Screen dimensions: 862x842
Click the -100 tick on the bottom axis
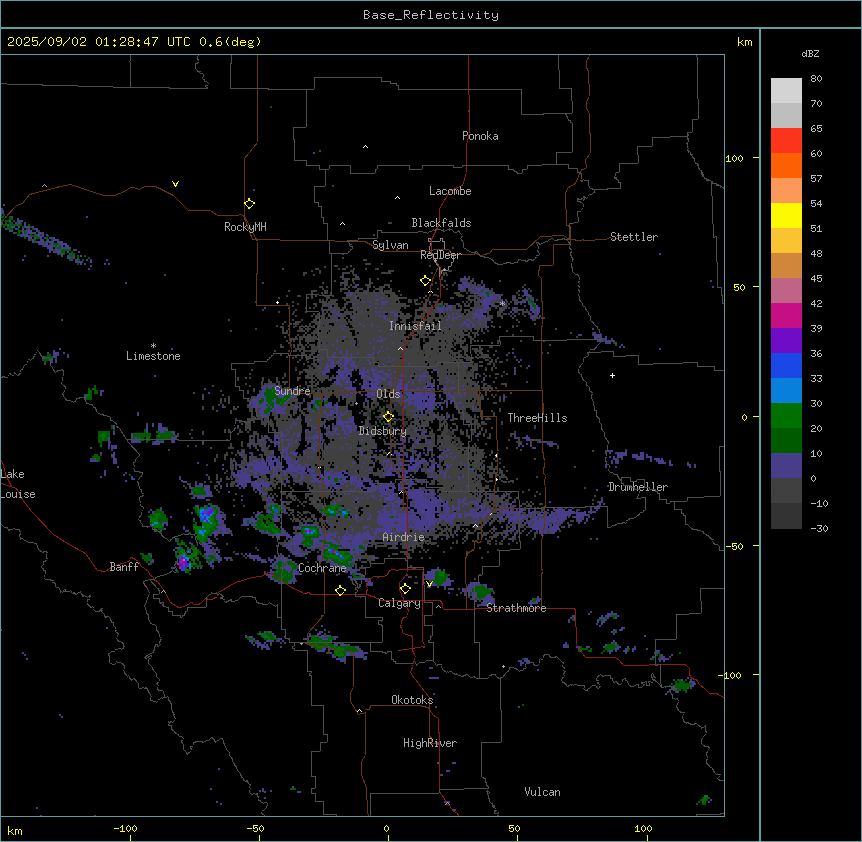tap(125, 828)
